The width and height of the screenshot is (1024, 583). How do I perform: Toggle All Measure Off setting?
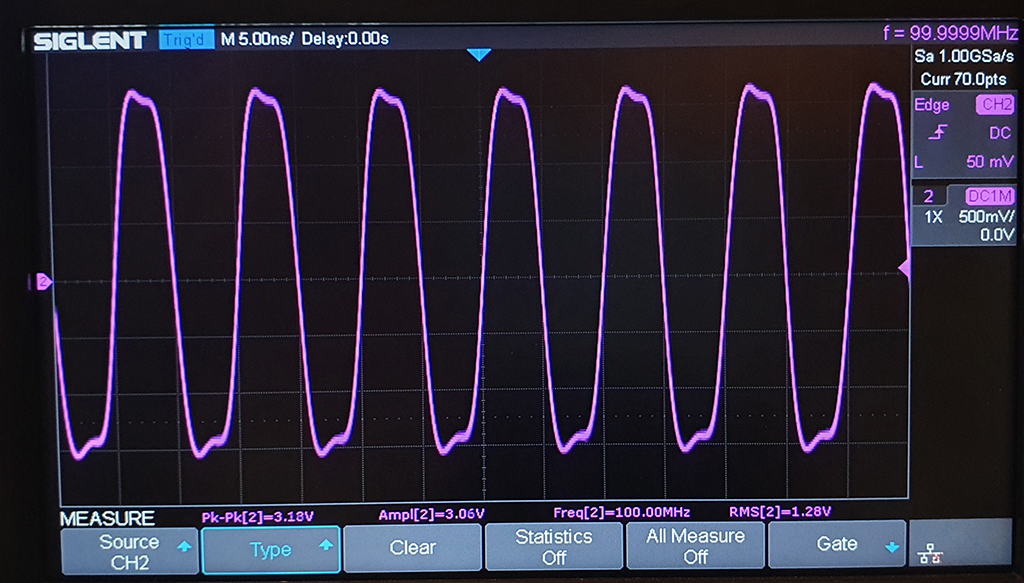695,547
